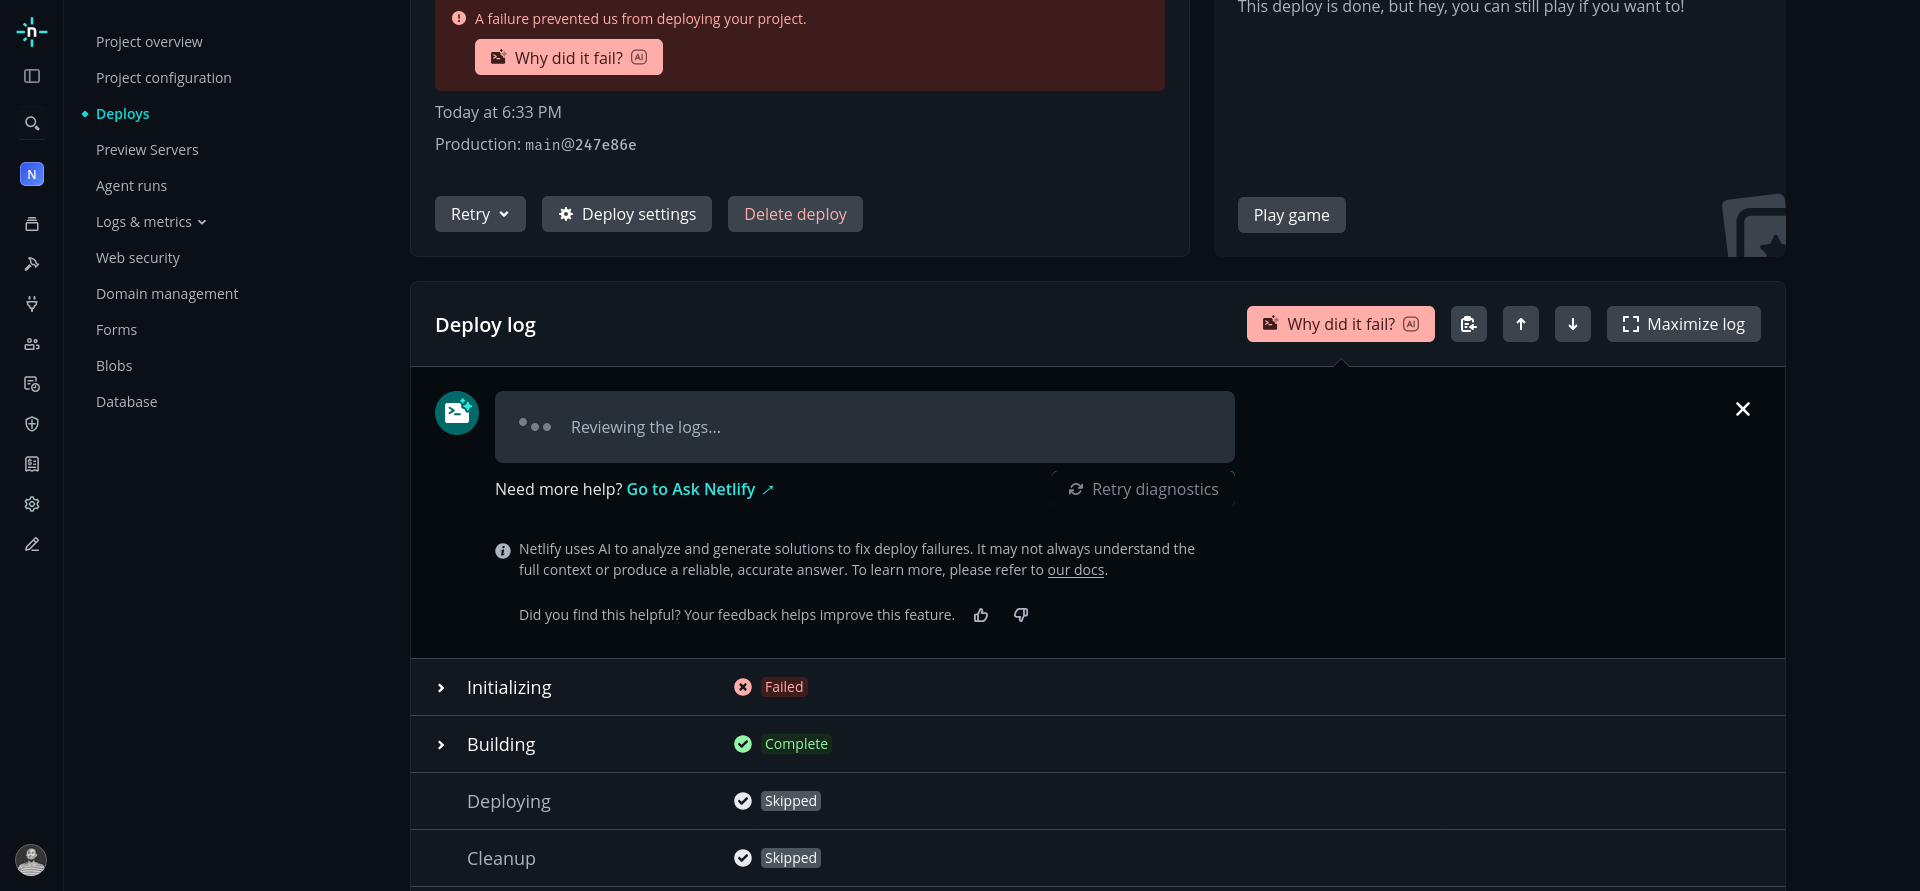Viewport: 1920px width, 891px height.
Task: Expand the Initializing log section
Action: [x=441, y=688]
